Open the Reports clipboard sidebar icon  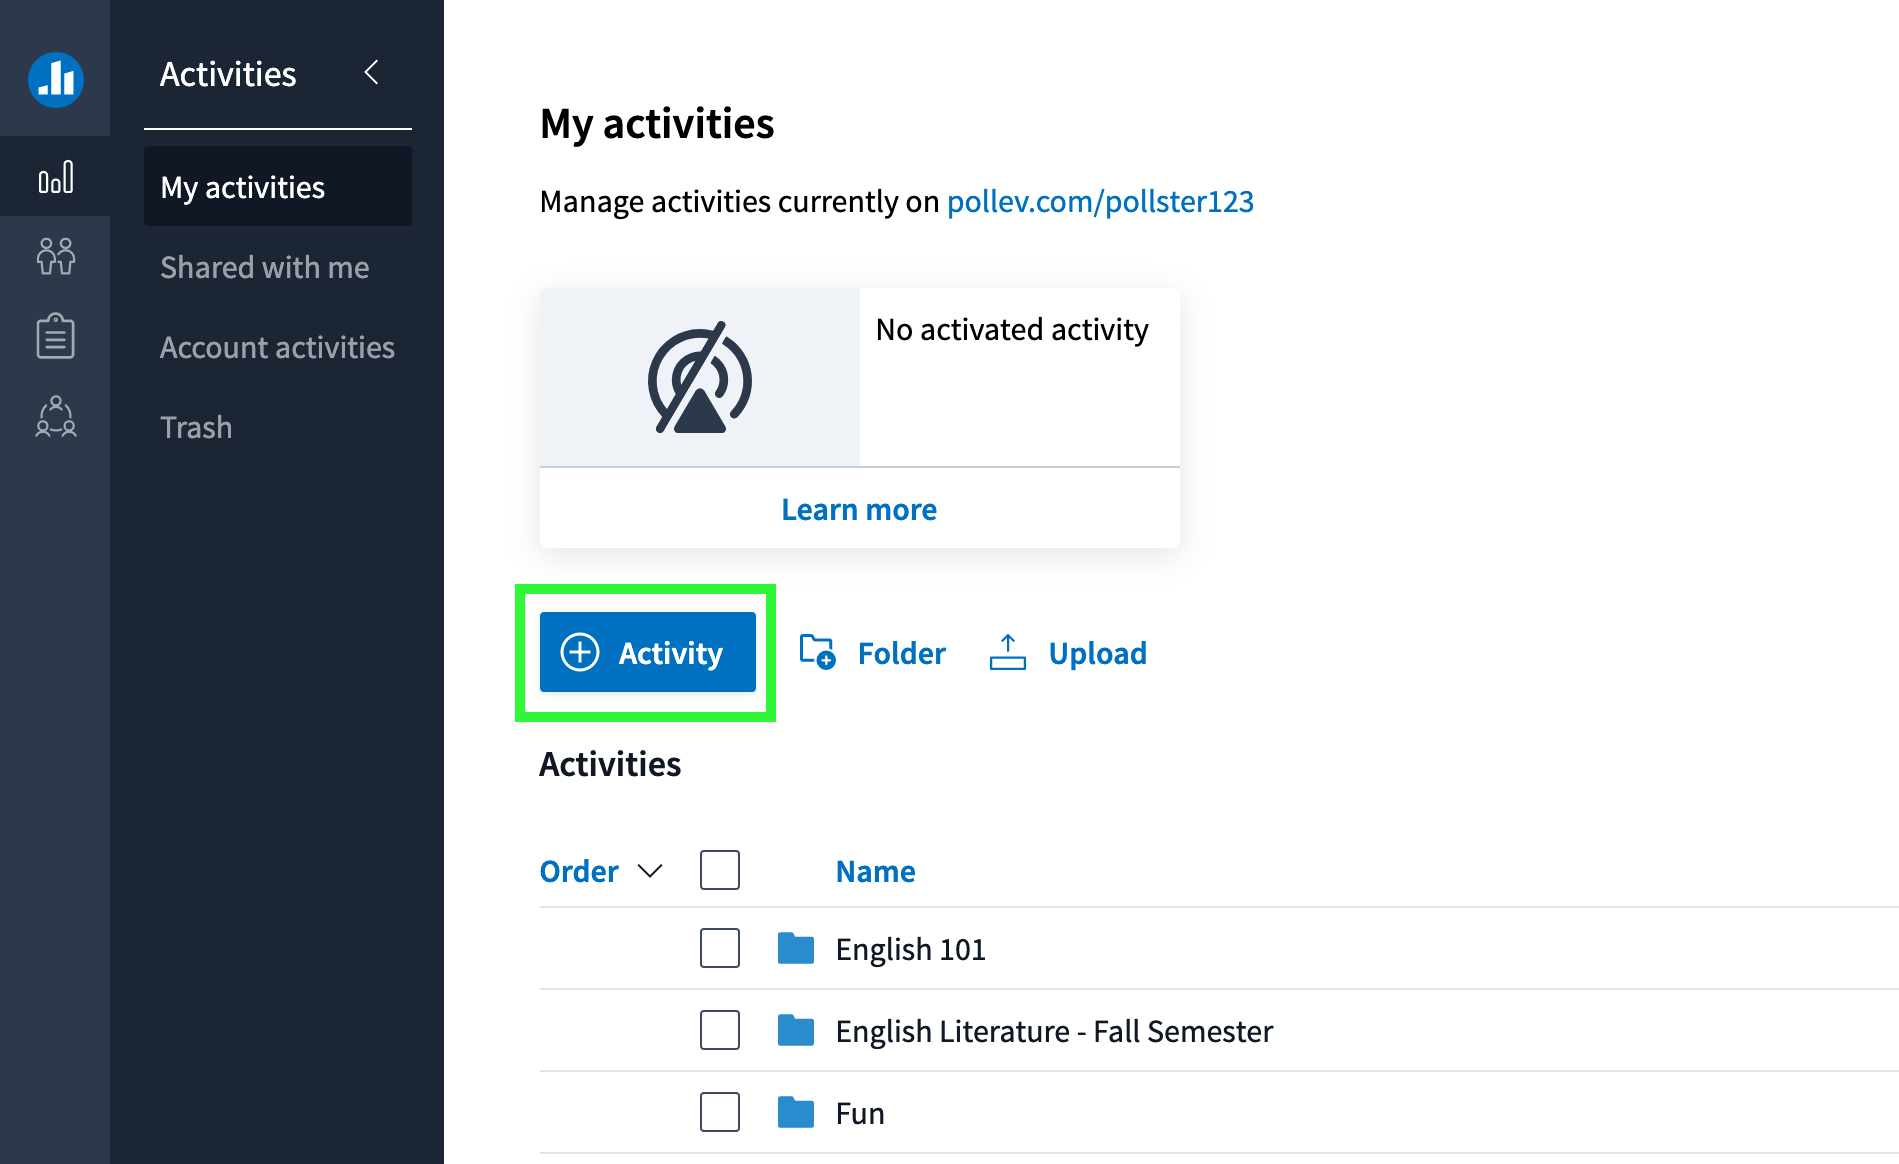coord(55,336)
